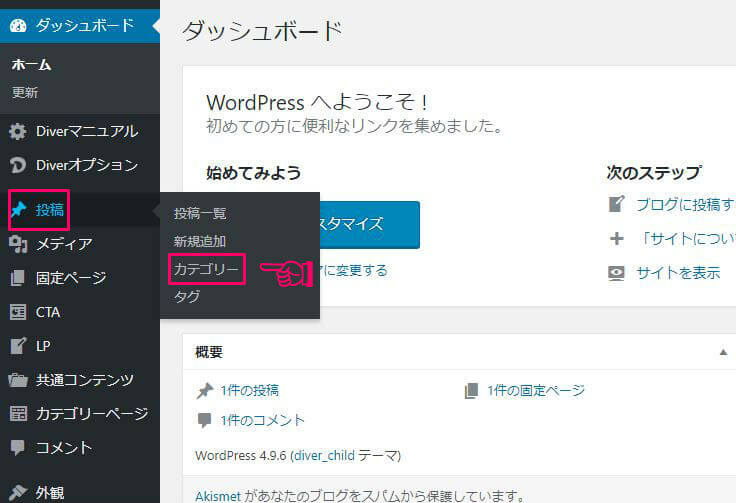Open the メディア menu item
Viewport: 736px width, 503px height.
(80, 244)
